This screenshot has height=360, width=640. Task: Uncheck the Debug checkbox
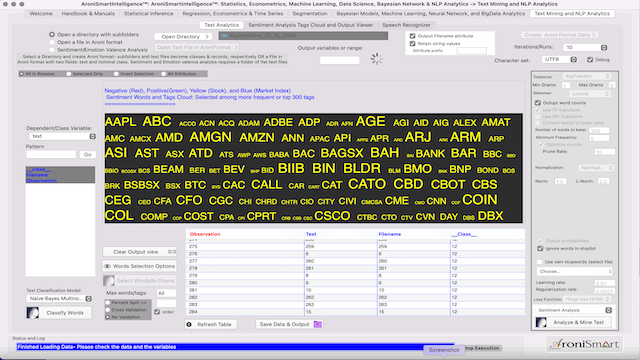(x=590, y=60)
